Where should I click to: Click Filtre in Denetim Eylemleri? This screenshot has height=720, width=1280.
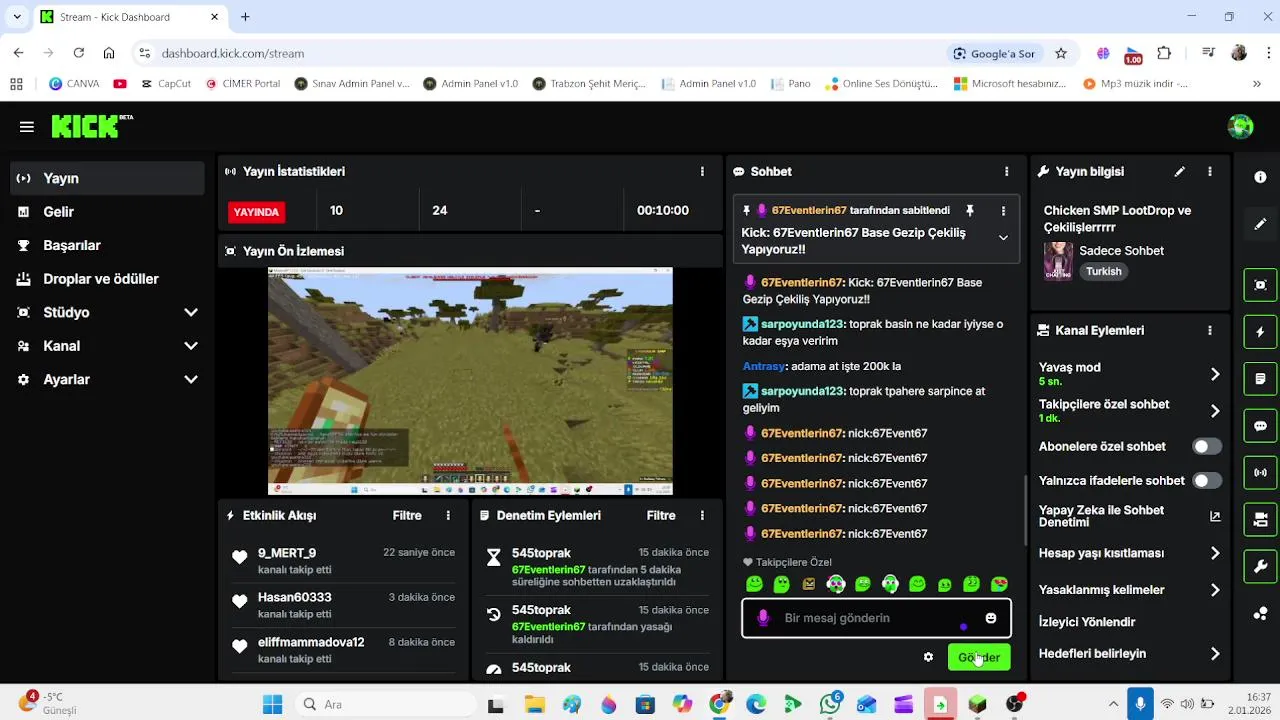[661, 516]
